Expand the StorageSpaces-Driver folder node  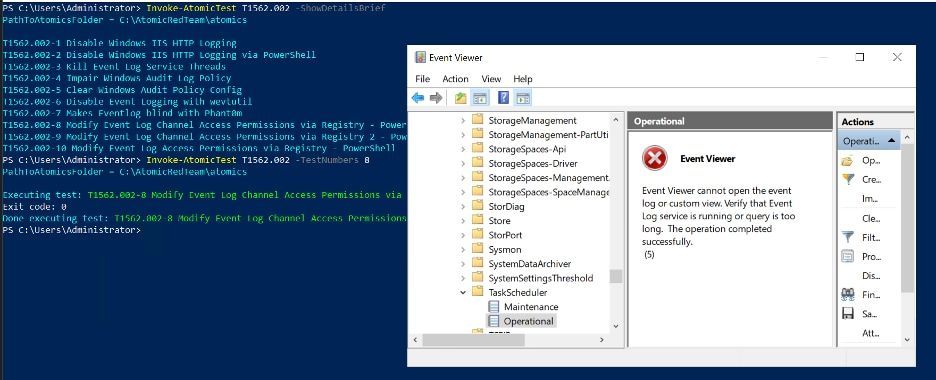[463, 163]
